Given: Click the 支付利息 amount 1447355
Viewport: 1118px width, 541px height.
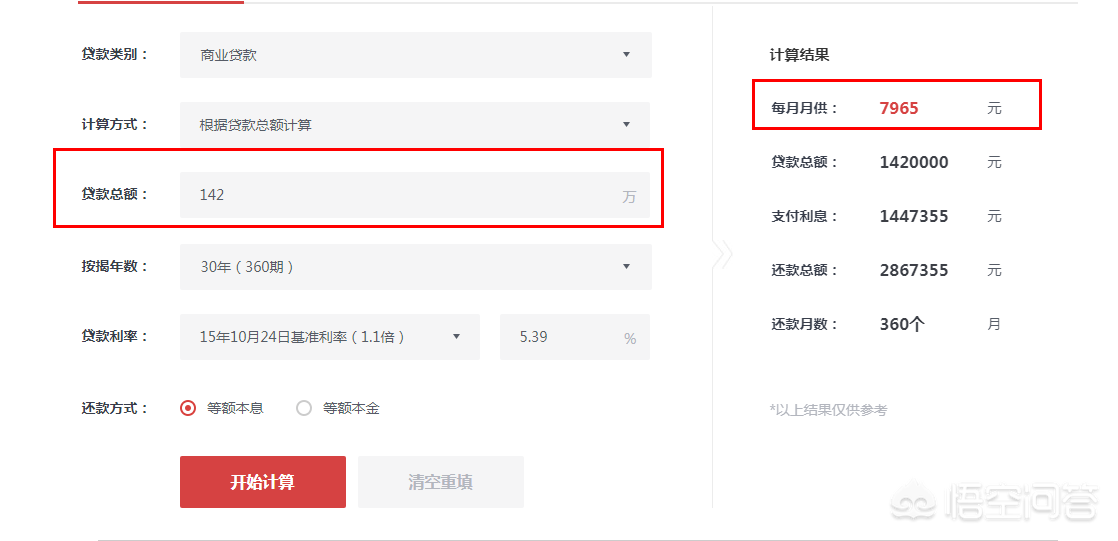Looking at the screenshot, I should click(x=914, y=216).
